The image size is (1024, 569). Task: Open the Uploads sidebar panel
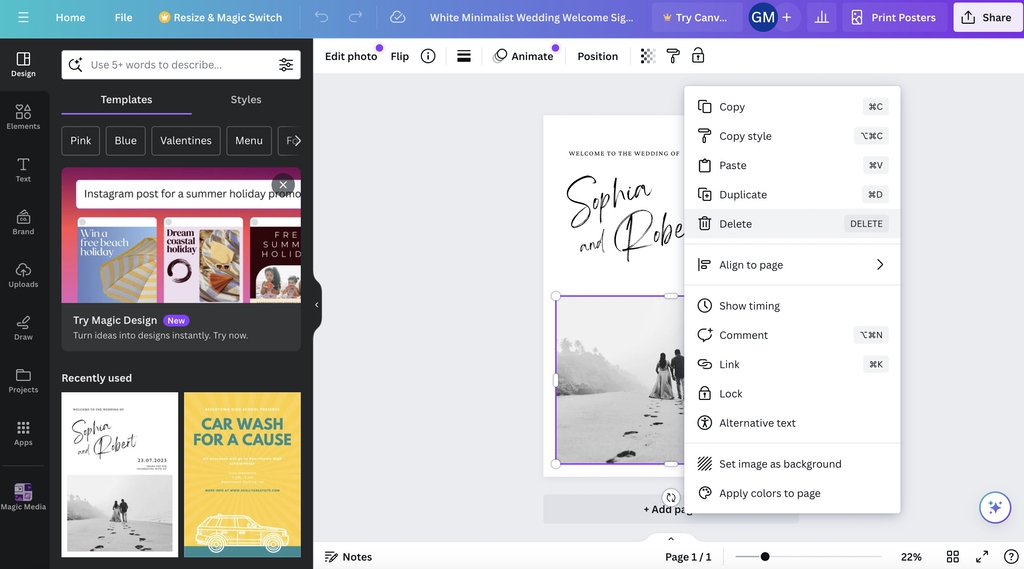click(x=23, y=275)
